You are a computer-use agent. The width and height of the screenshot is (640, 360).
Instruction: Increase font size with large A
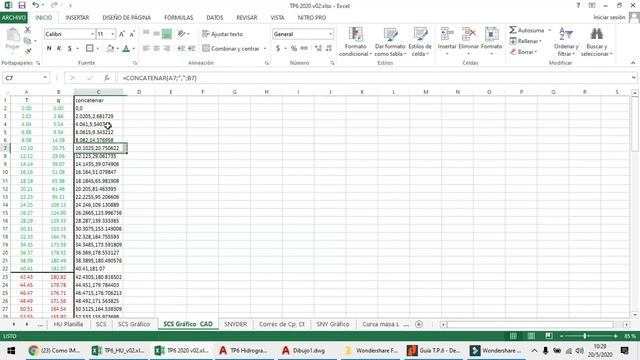(122, 34)
